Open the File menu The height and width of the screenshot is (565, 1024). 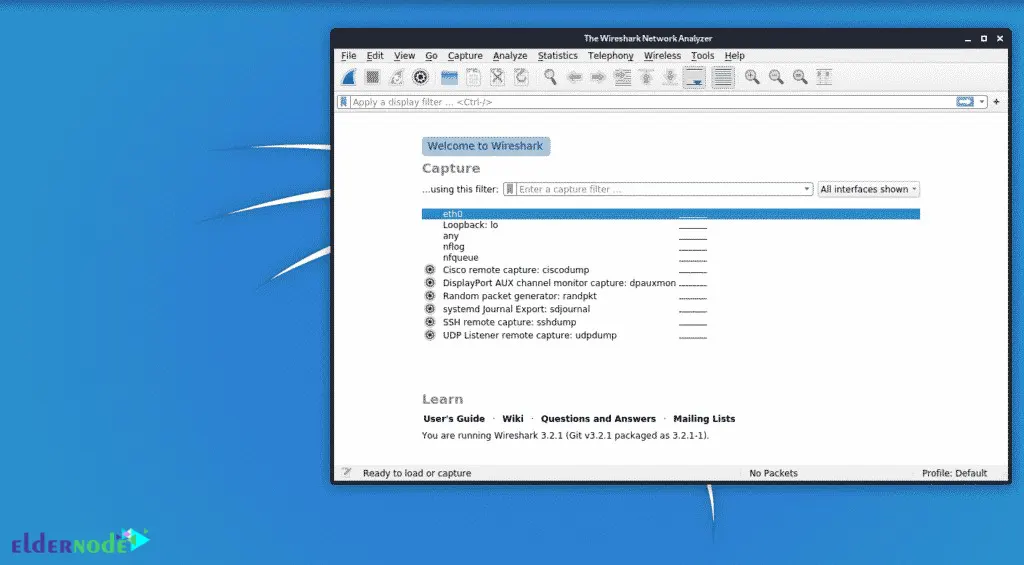(x=349, y=56)
